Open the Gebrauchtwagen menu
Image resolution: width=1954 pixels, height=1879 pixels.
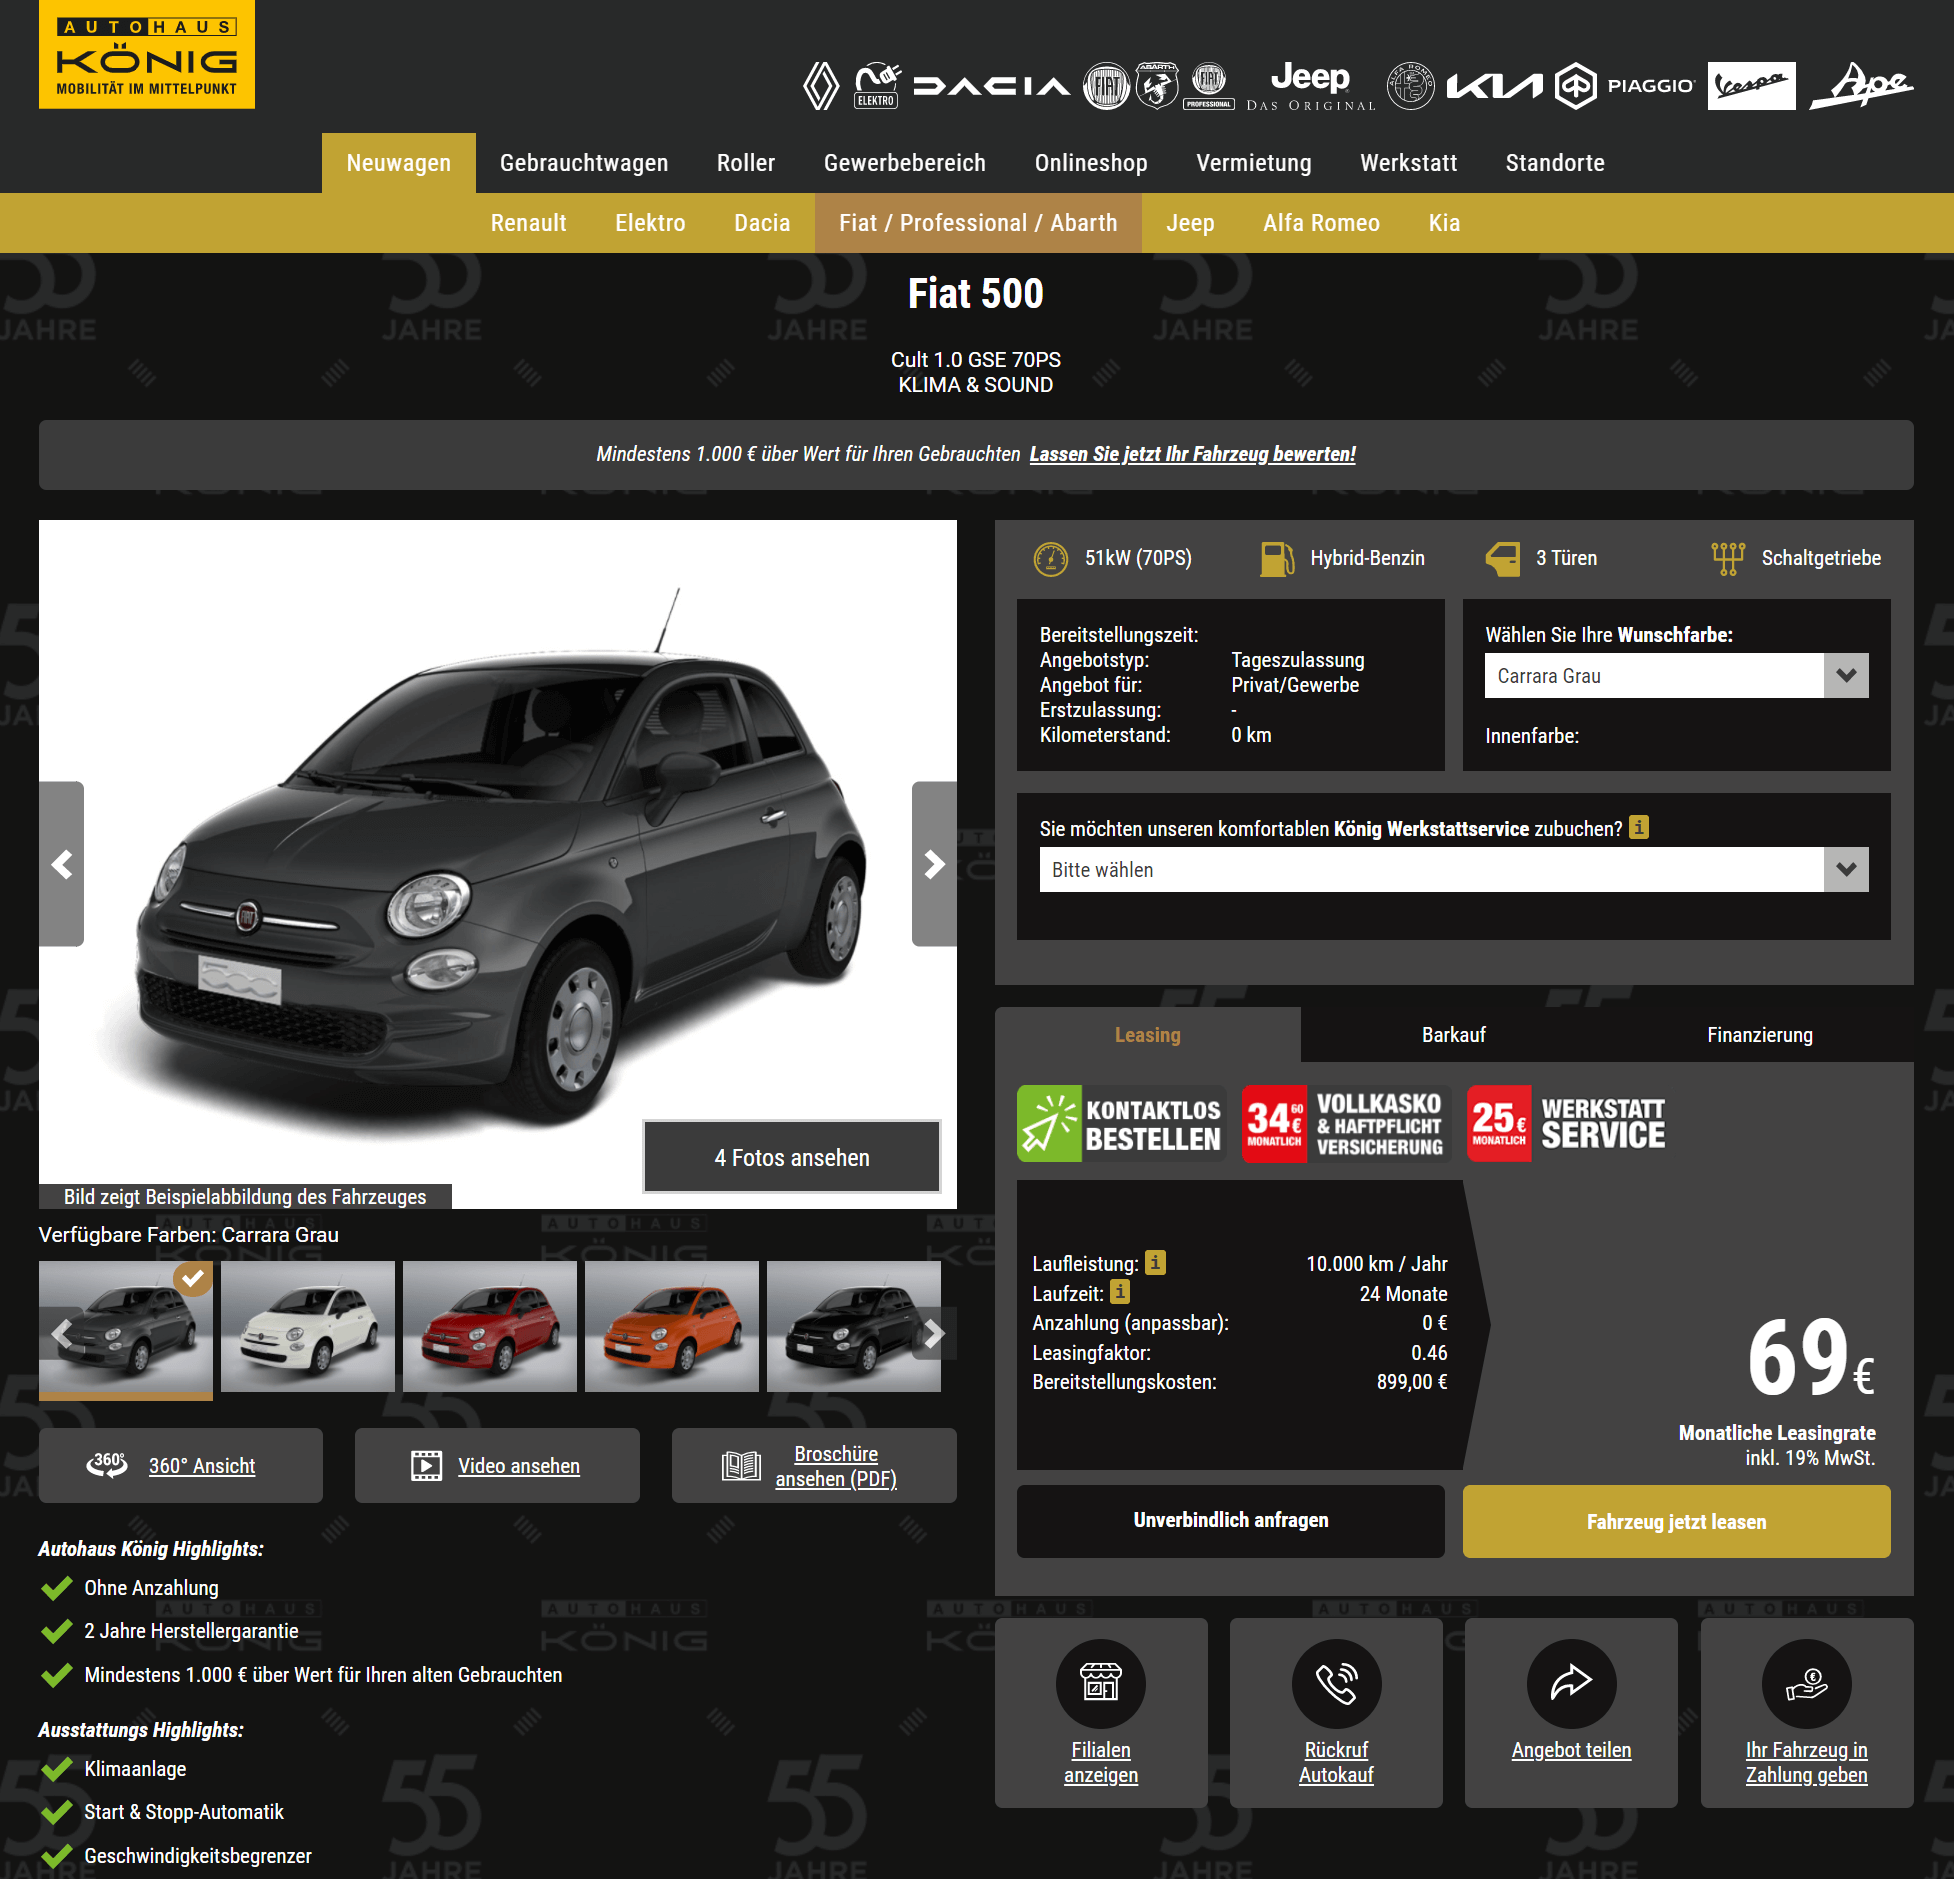(x=584, y=163)
